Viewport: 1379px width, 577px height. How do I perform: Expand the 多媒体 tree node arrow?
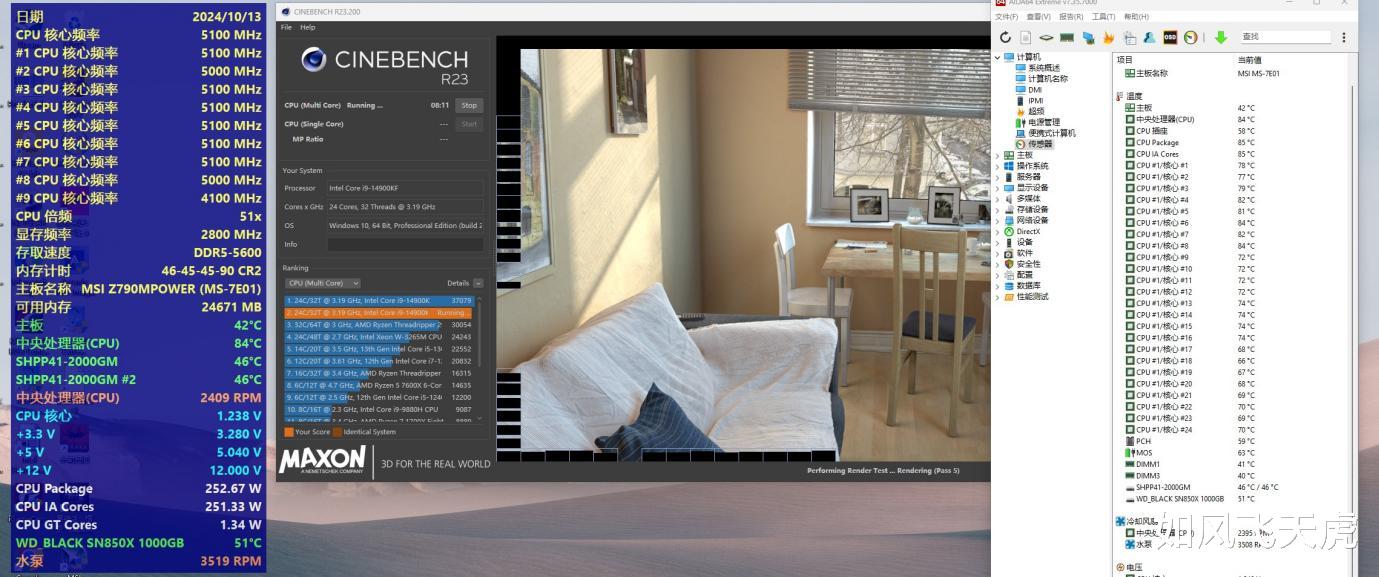pyautogui.click(x=997, y=199)
